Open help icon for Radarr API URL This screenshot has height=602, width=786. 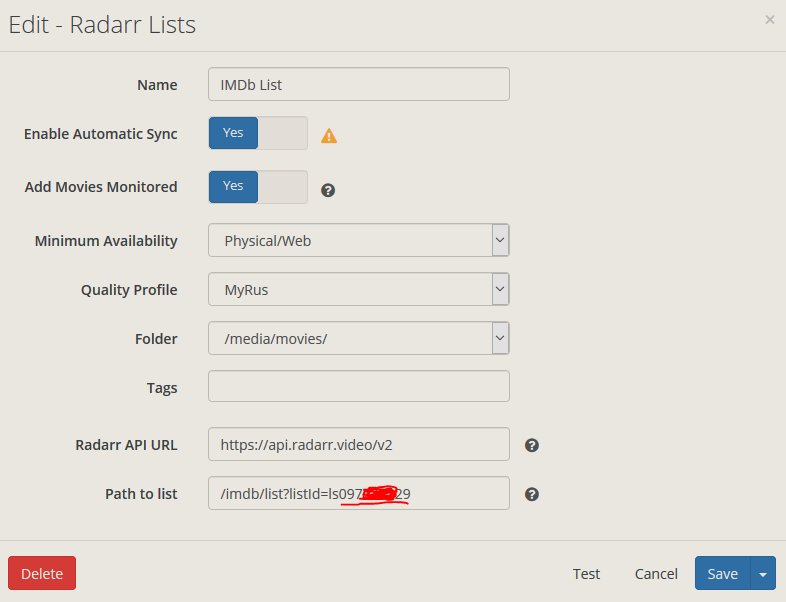point(532,445)
